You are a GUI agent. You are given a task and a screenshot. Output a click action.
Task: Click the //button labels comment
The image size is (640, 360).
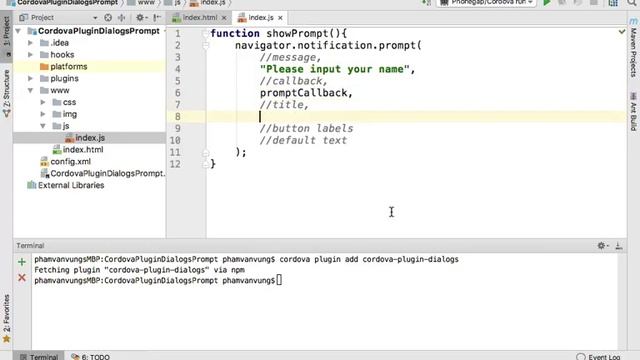click(x=306, y=129)
